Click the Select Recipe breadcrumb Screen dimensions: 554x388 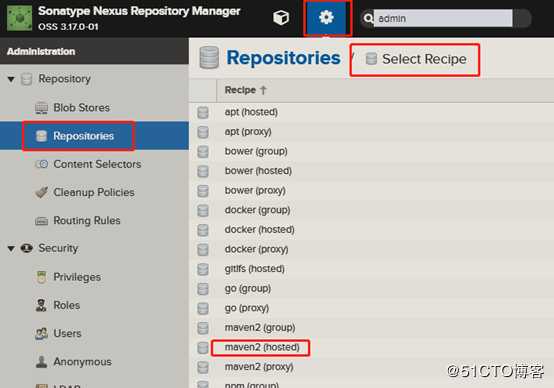tap(424, 59)
